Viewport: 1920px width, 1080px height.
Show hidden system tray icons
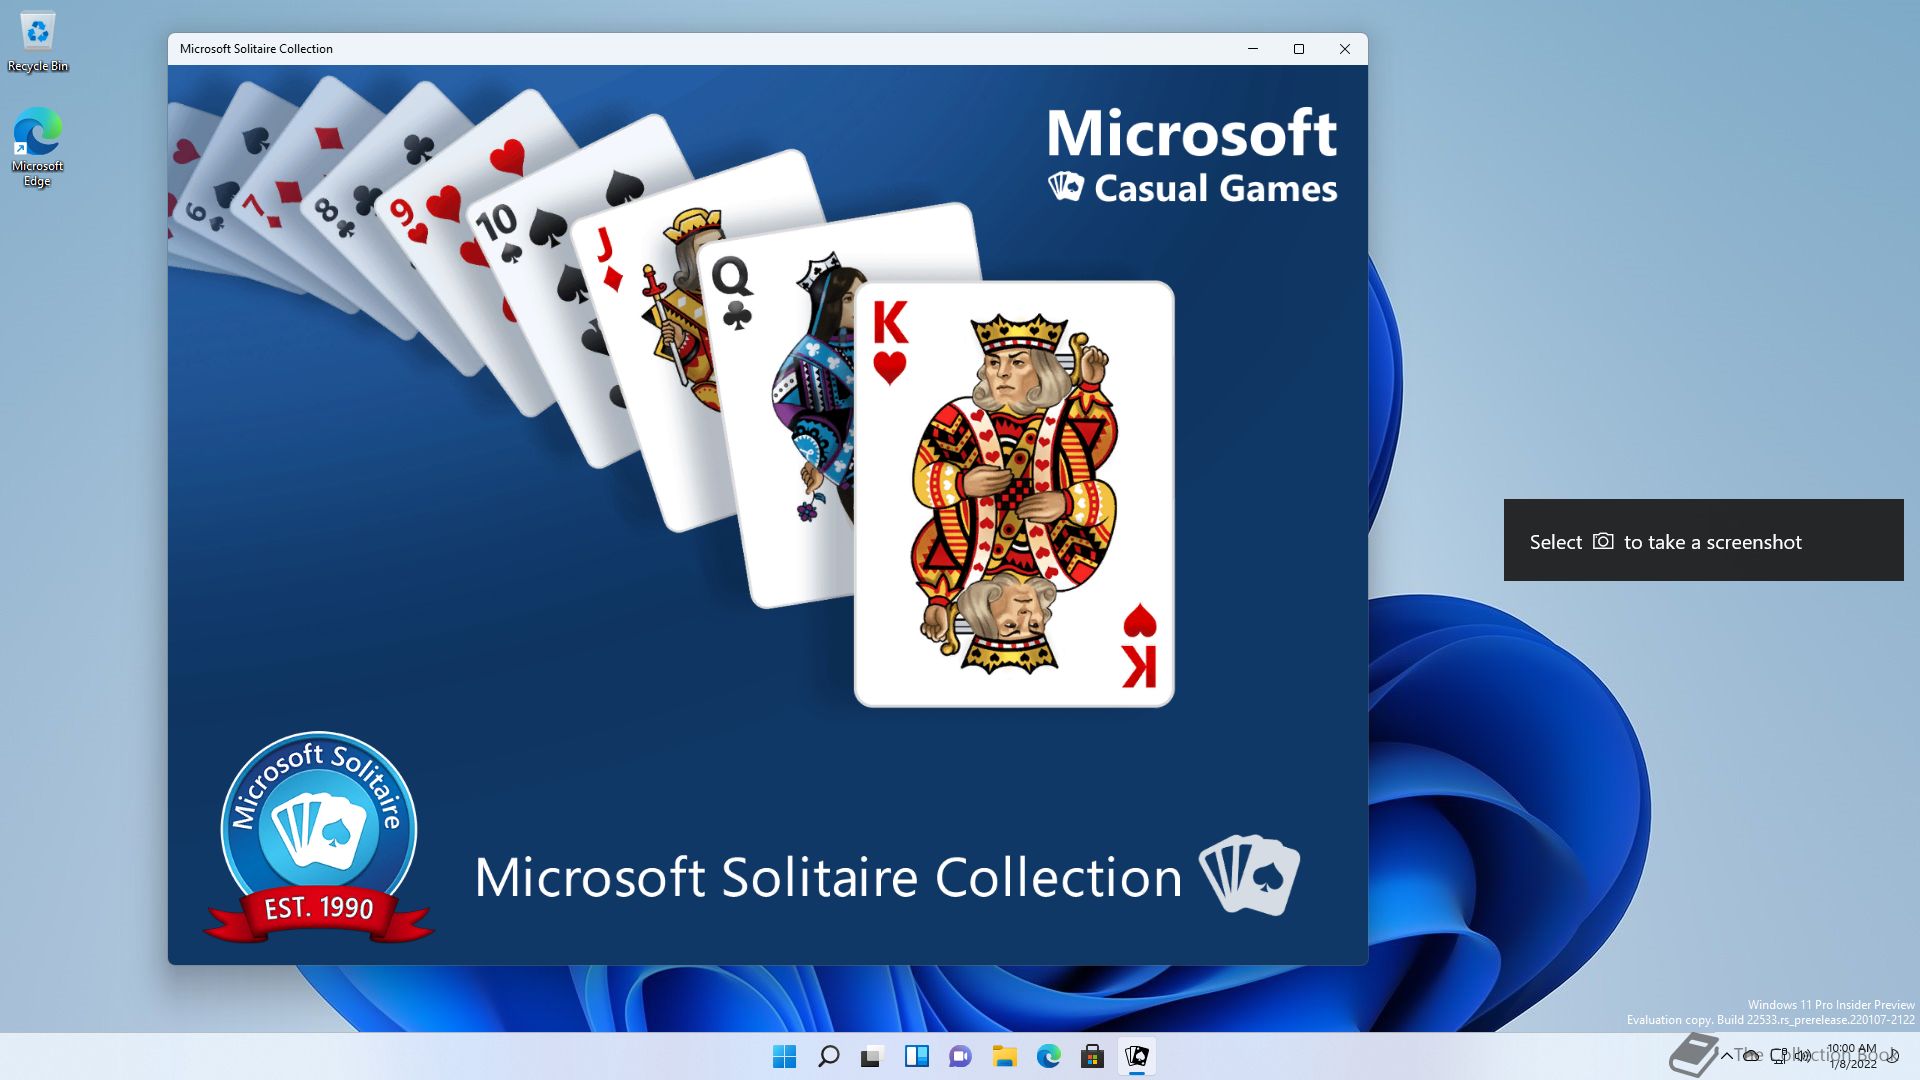point(1727,1056)
